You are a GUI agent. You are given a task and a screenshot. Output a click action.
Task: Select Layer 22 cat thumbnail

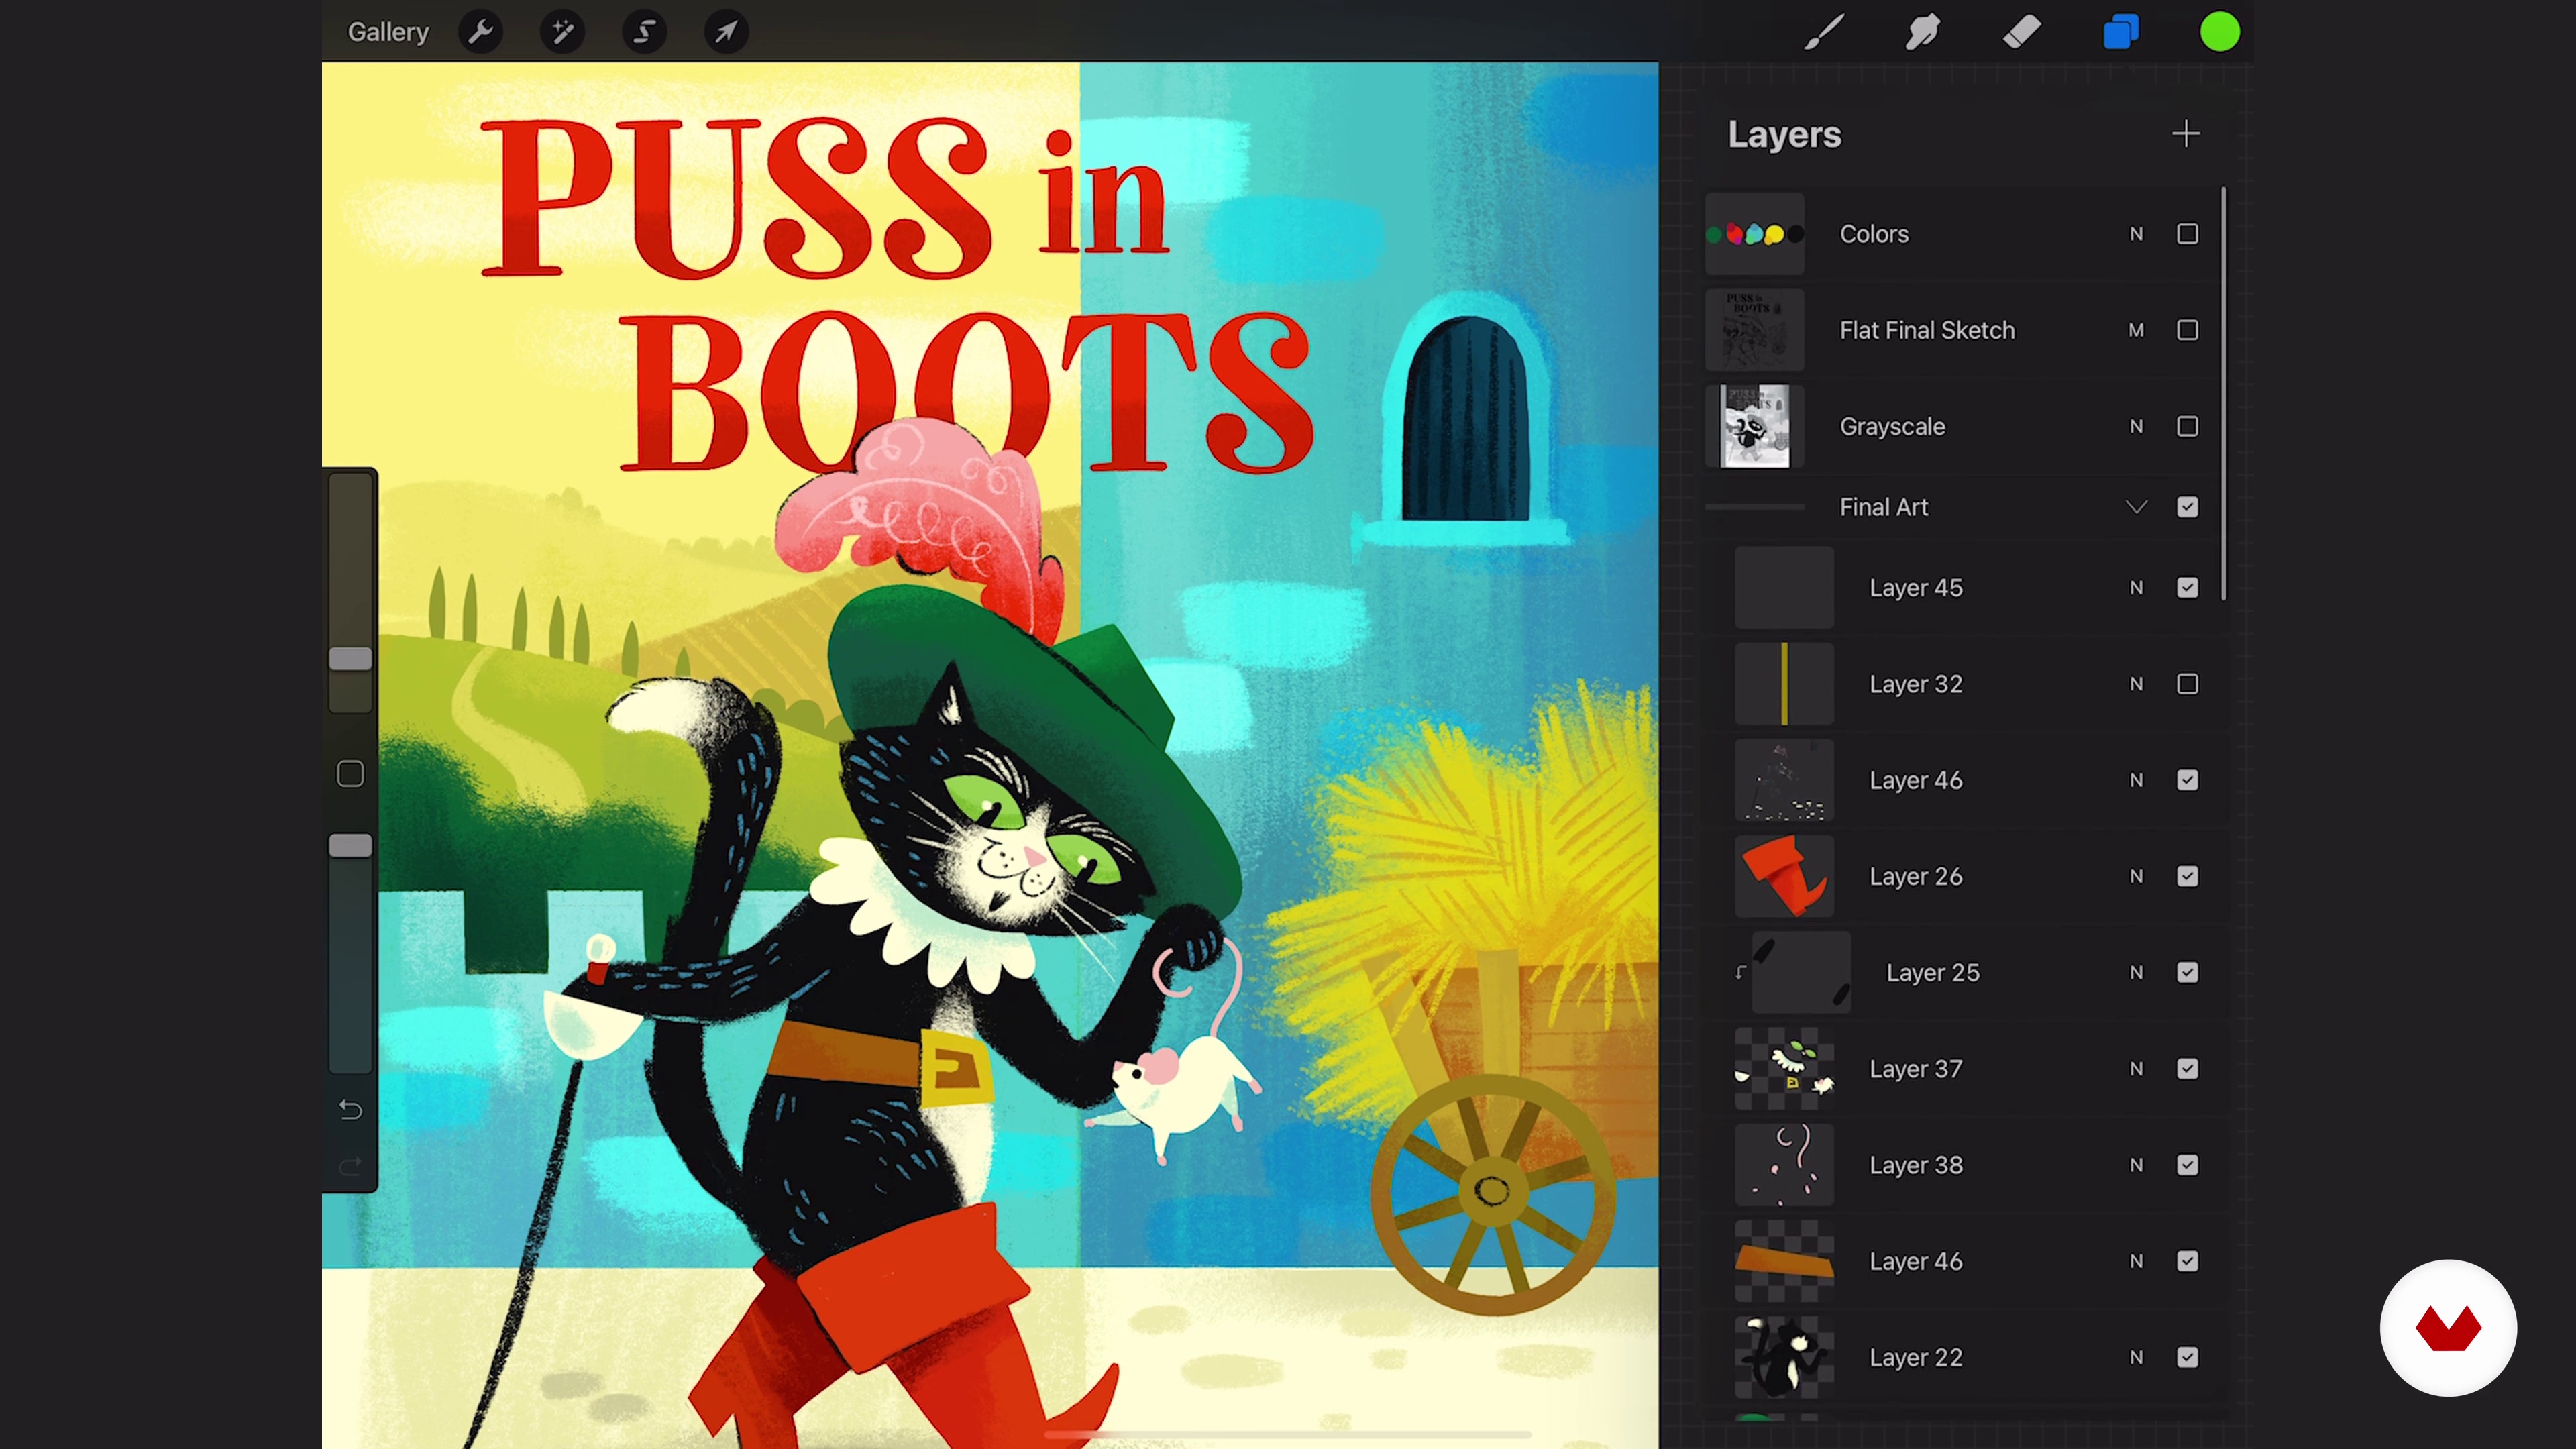coord(1784,1358)
